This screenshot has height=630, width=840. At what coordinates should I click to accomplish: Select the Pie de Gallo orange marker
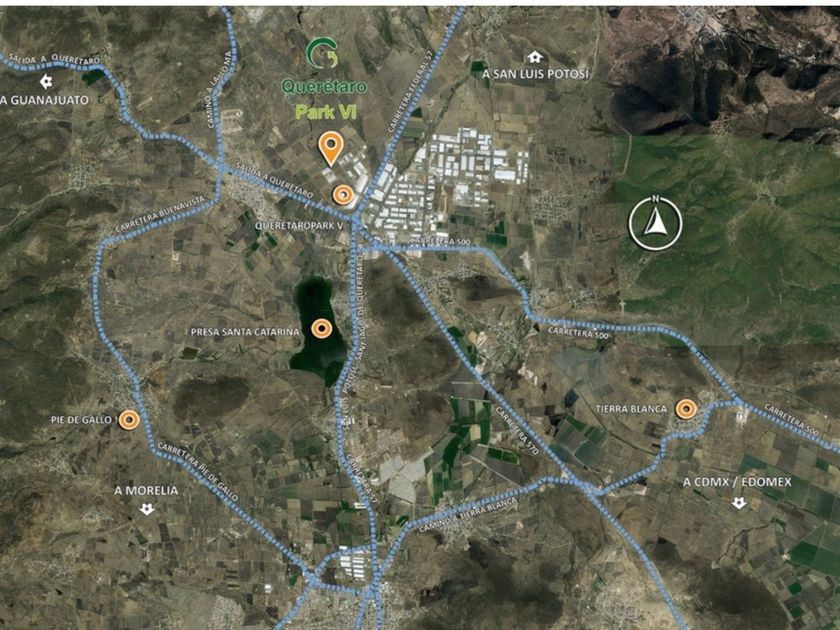click(x=129, y=420)
